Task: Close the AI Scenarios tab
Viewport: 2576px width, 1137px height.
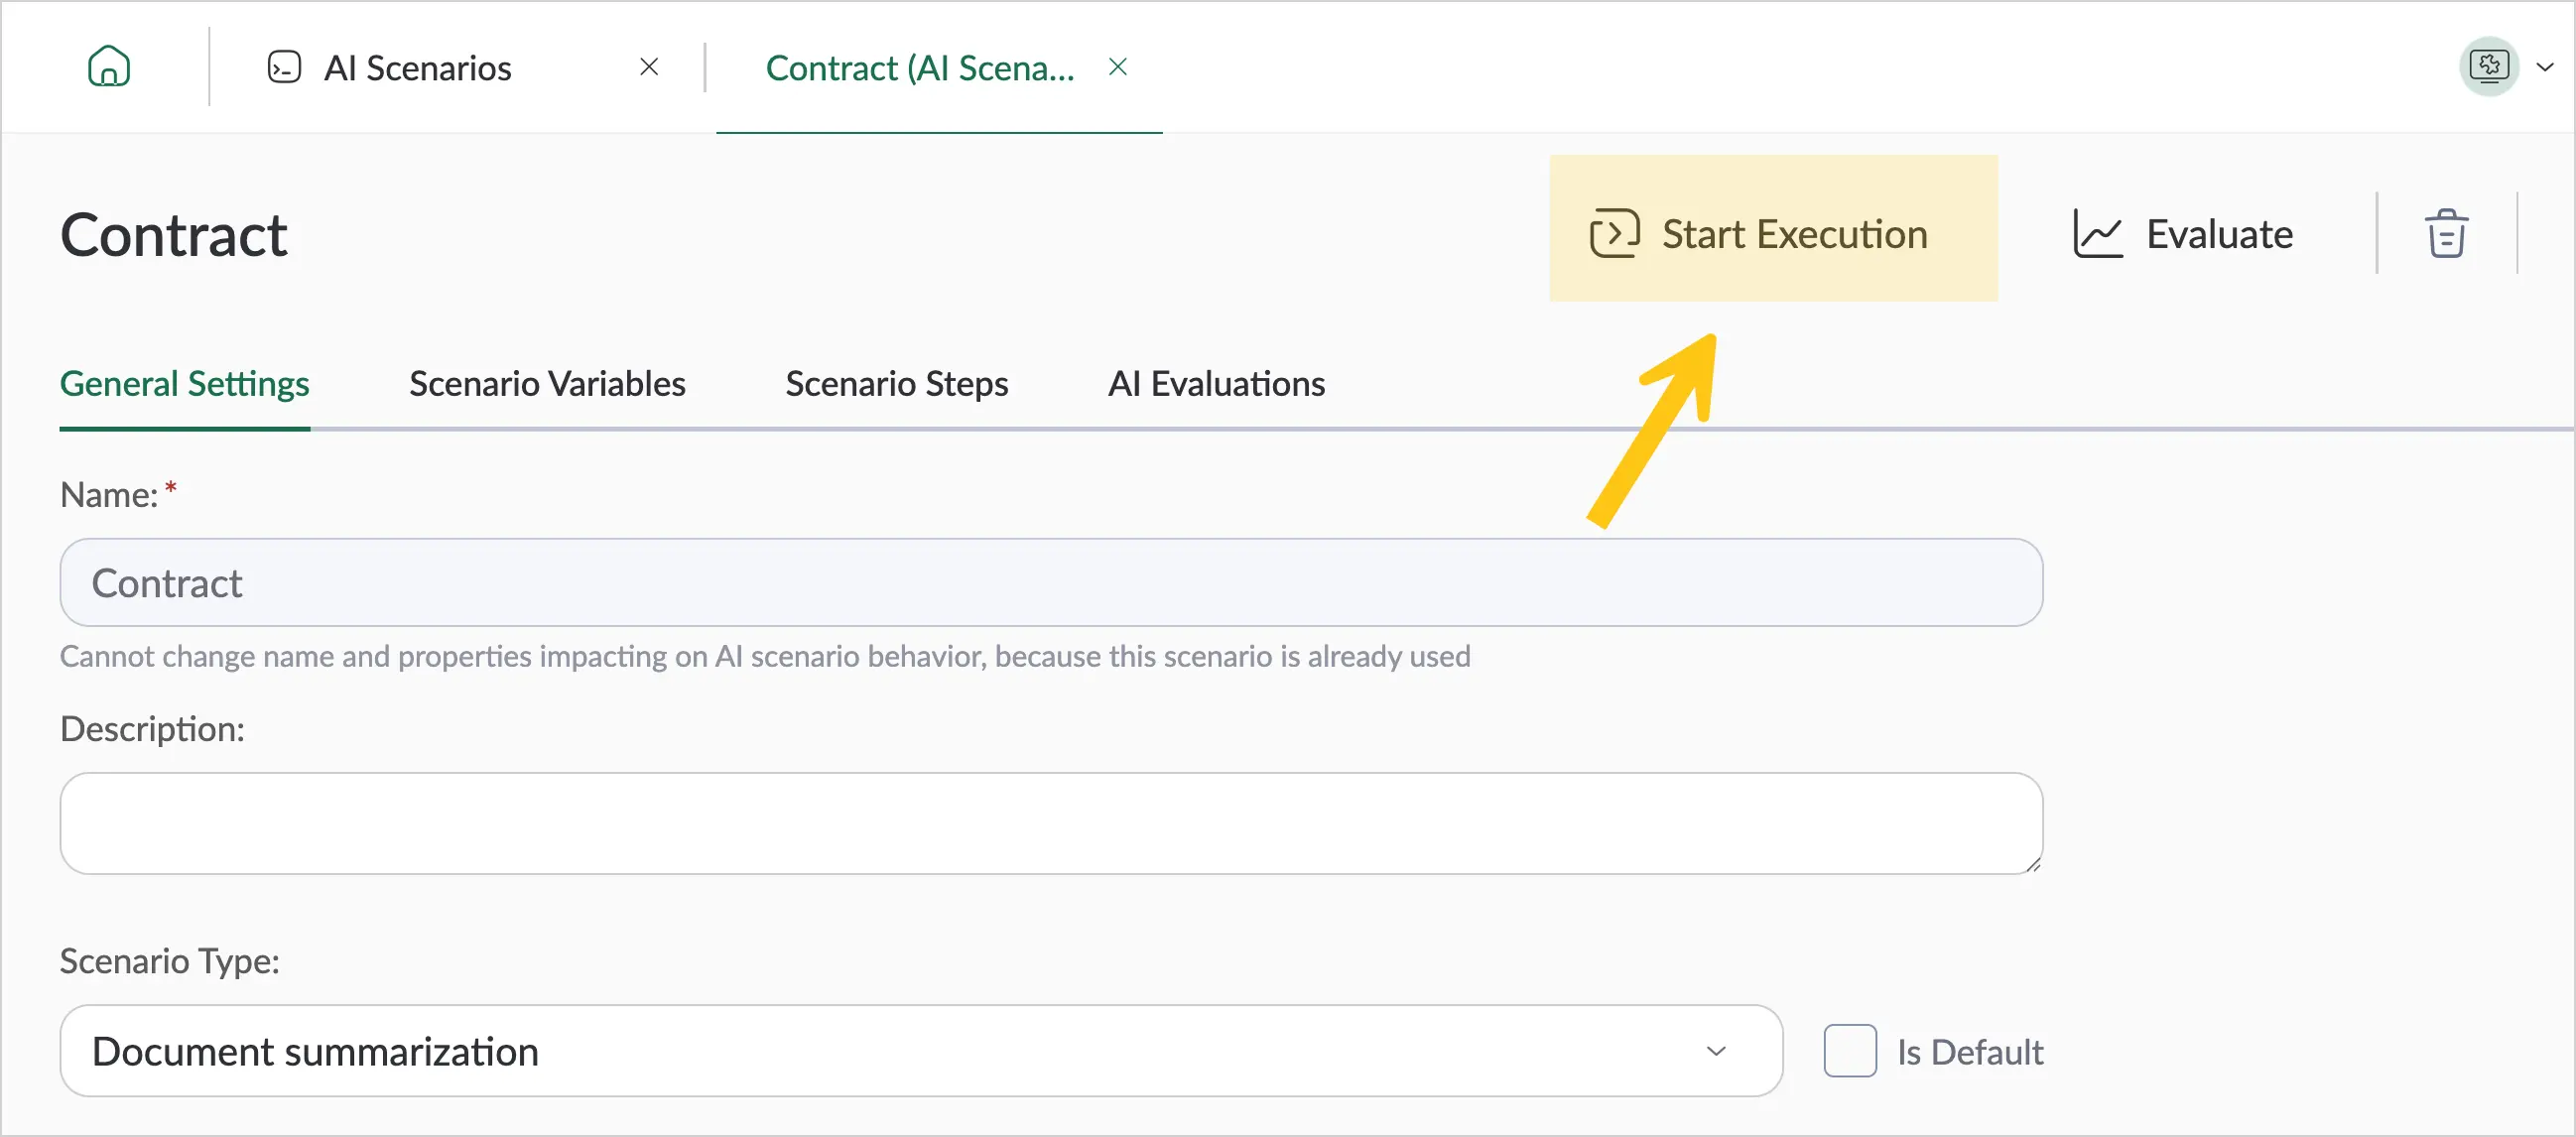Action: coord(649,67)
